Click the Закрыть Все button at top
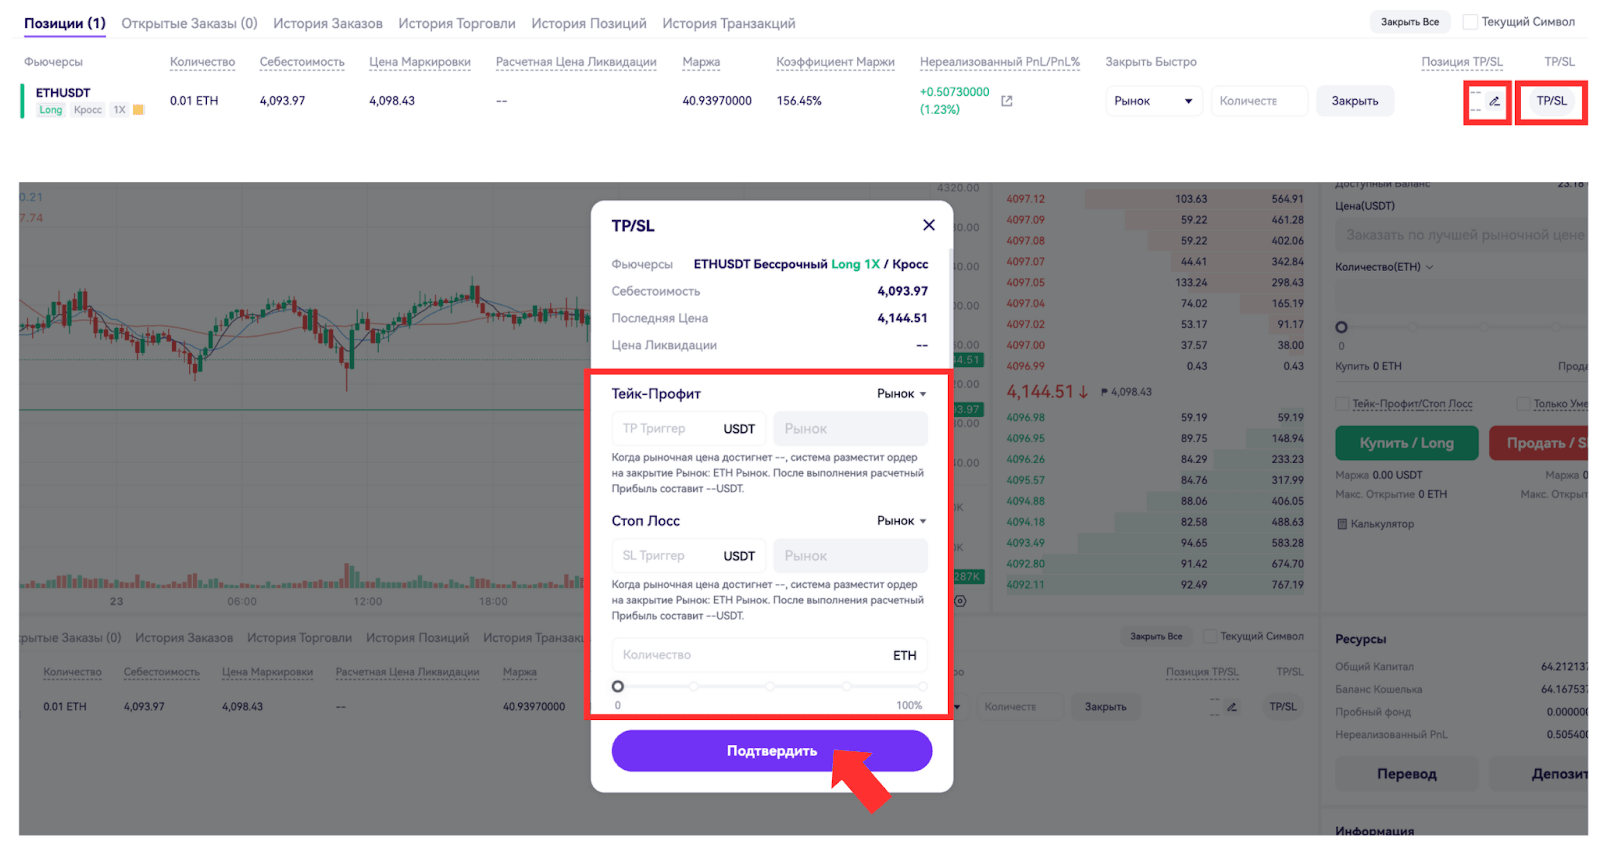Image resolution: width=1600 pixels, height=845 pixels. coord(1409,22)
